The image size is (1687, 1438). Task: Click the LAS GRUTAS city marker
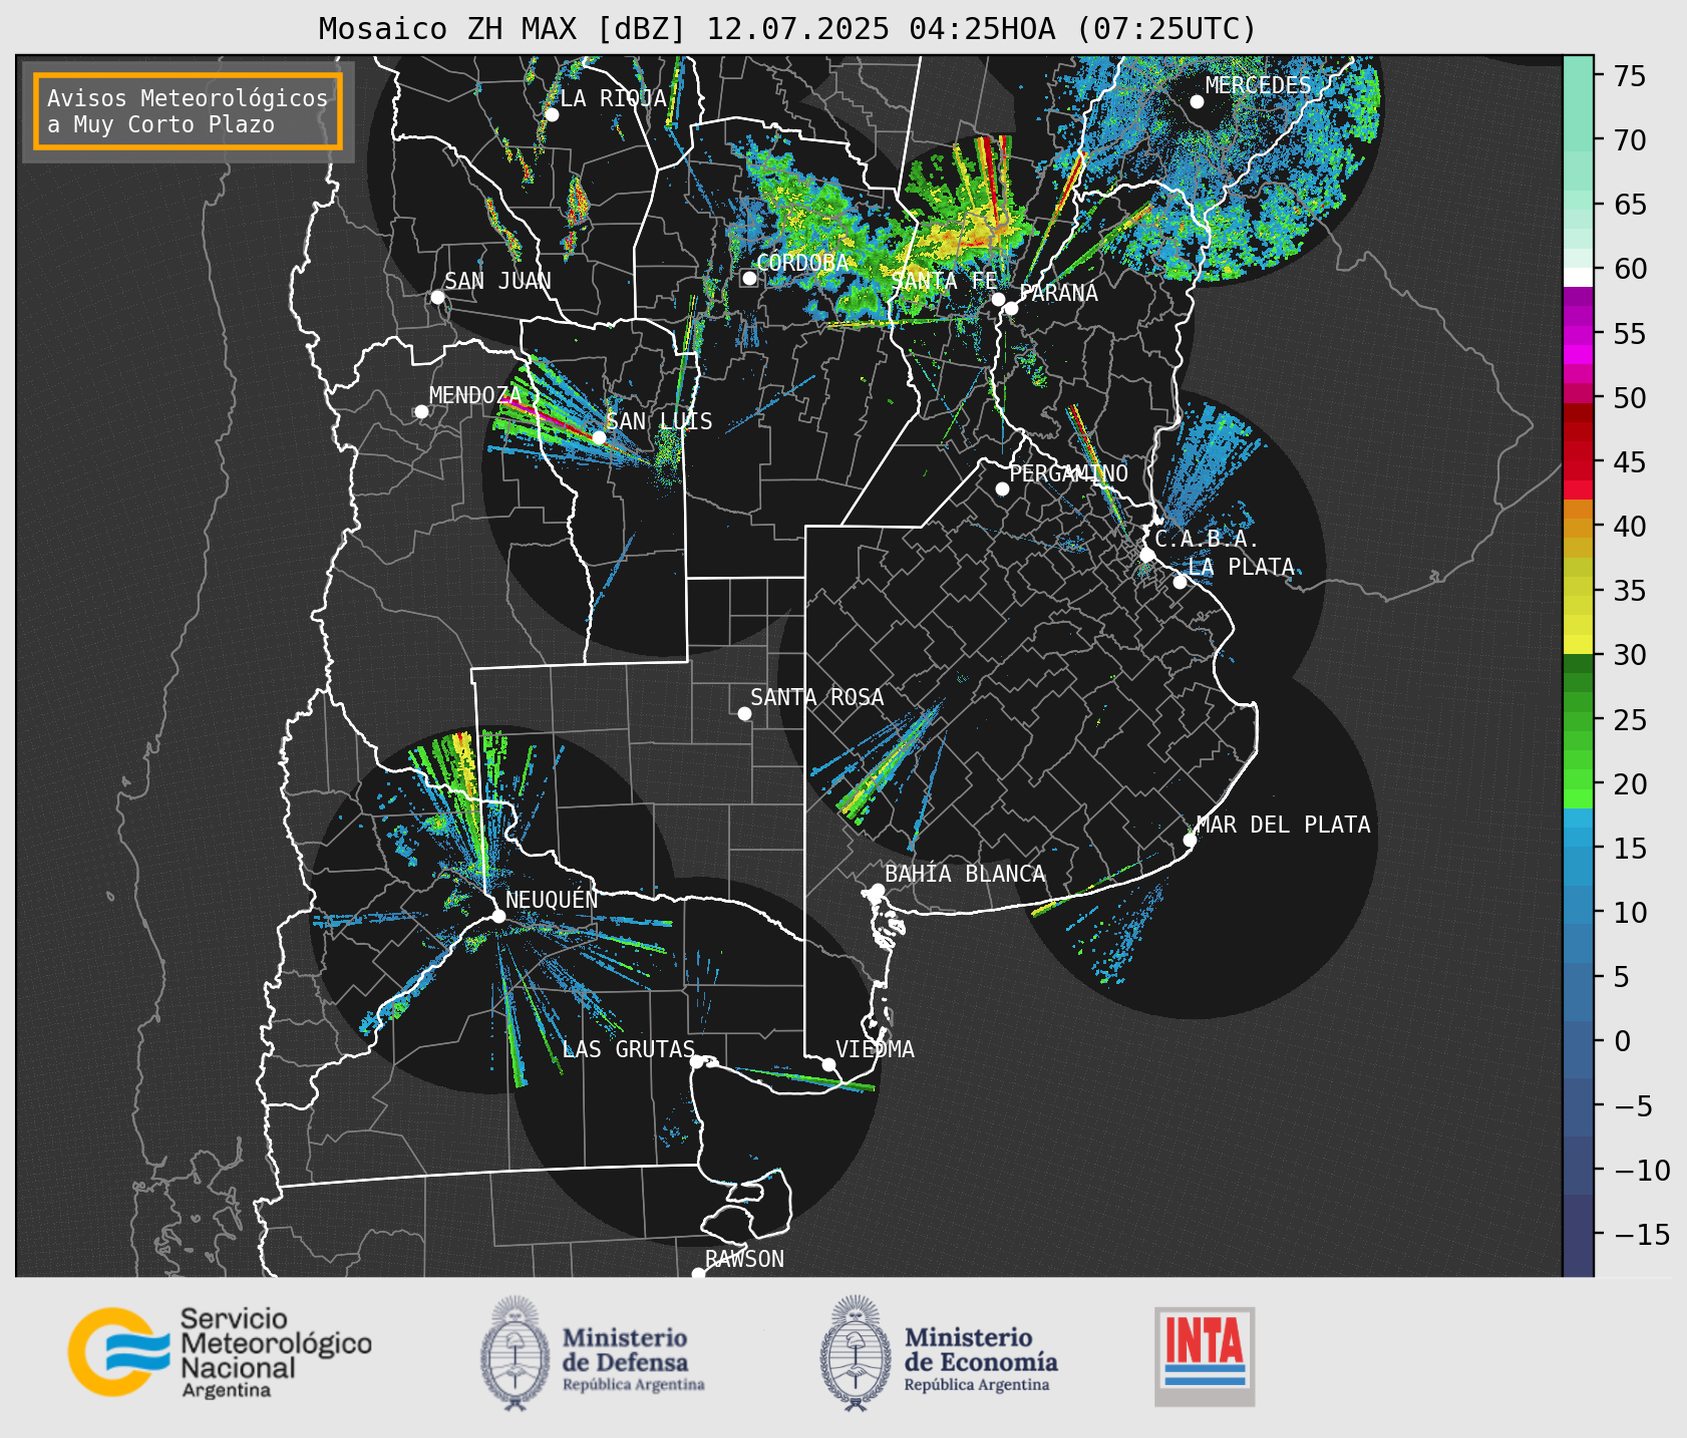(x=697, y=1062)
